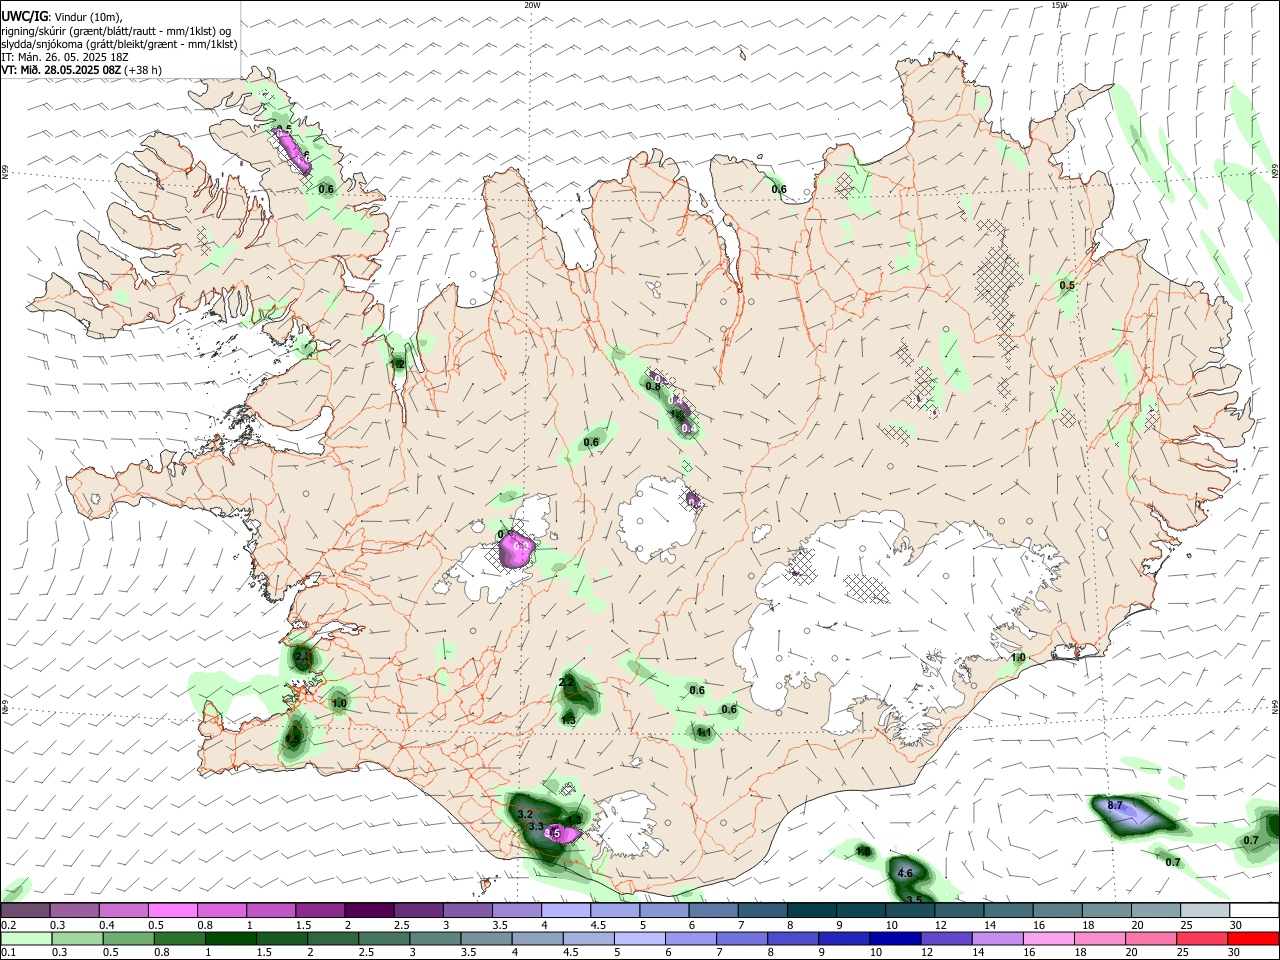Select the top-row legend swatch between 0.2 and 0.3
The height and width of the screenshot is (960, 1280).
(x=25, y=910)
